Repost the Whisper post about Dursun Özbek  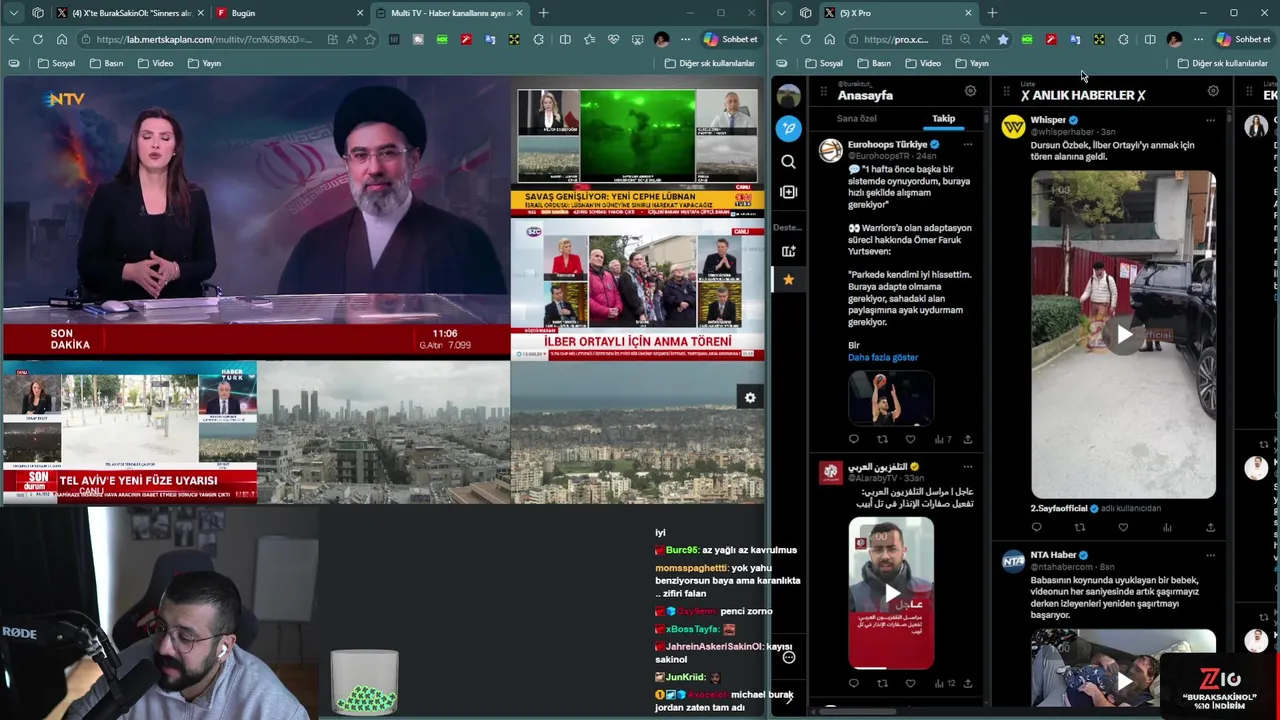pos(1080,528)
